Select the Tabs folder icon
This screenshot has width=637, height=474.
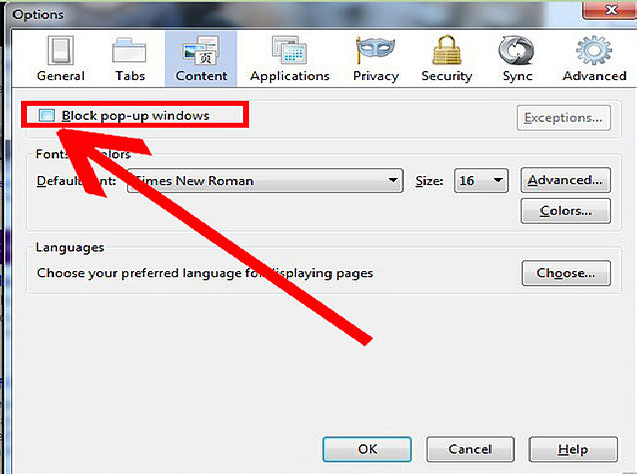click(129, 50)
